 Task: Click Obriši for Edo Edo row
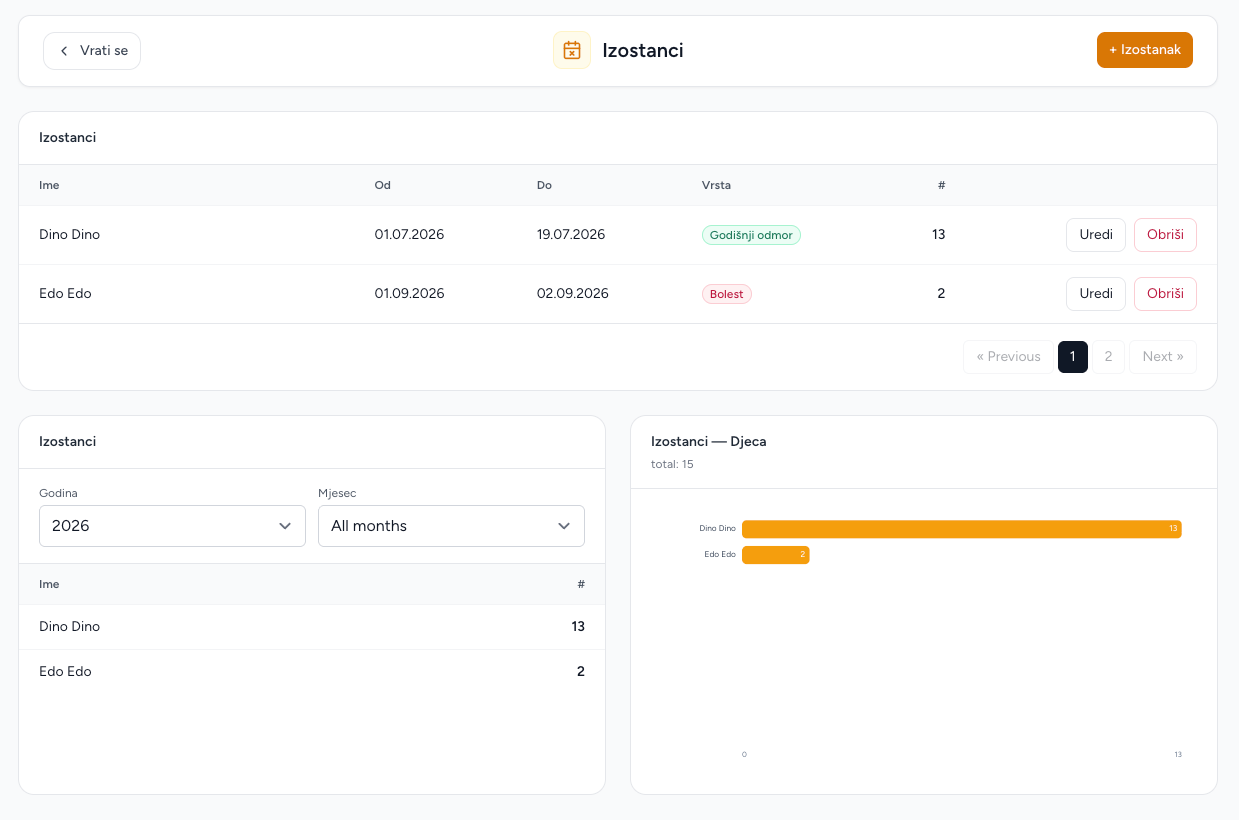pos(1165,294)
